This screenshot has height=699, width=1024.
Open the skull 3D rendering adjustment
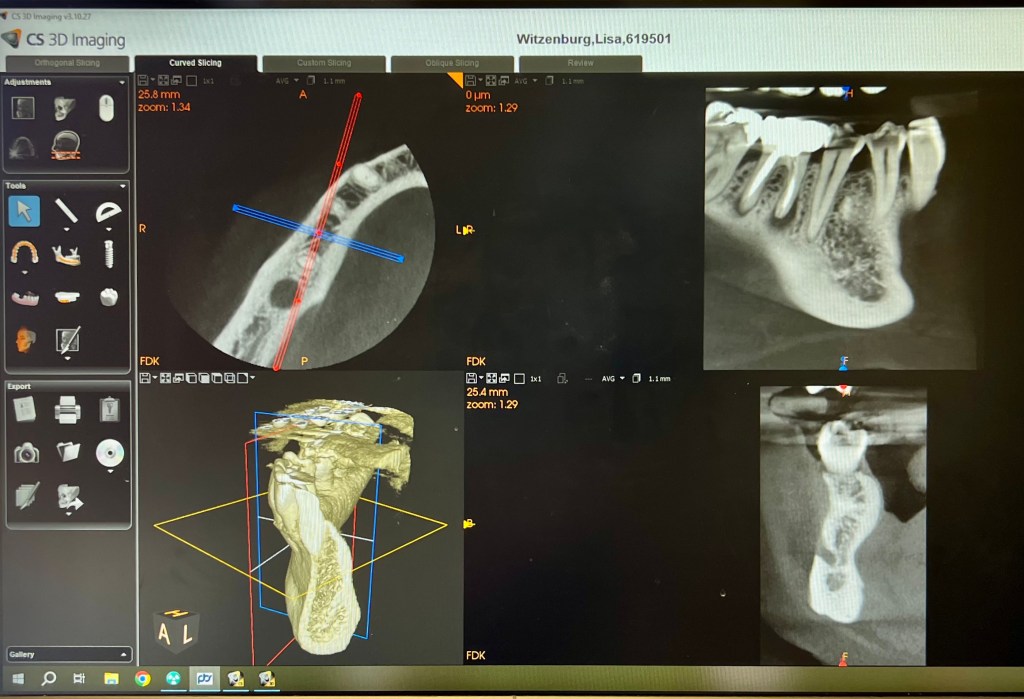pyautogui.click(x=64, y=107)
